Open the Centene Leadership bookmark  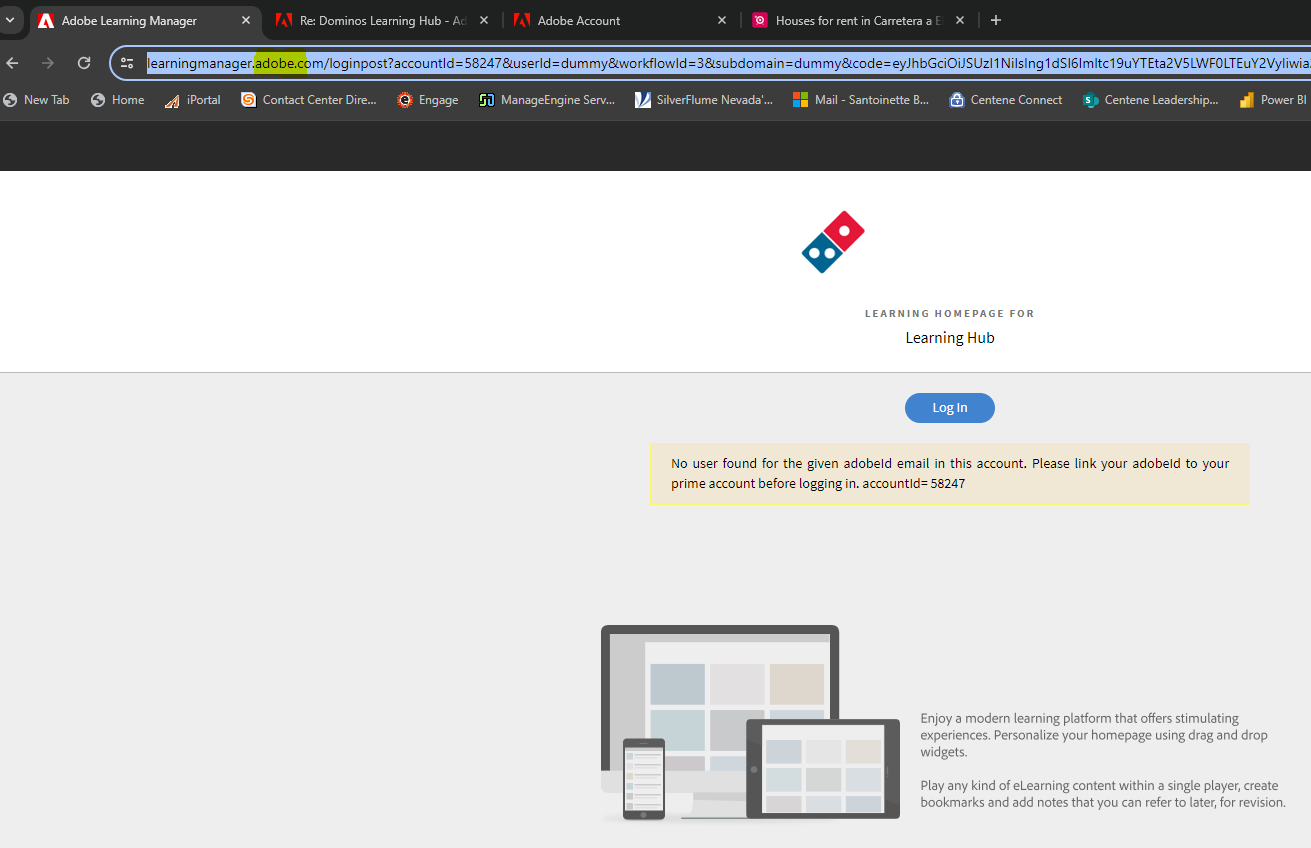click(x=1150, y=99)
